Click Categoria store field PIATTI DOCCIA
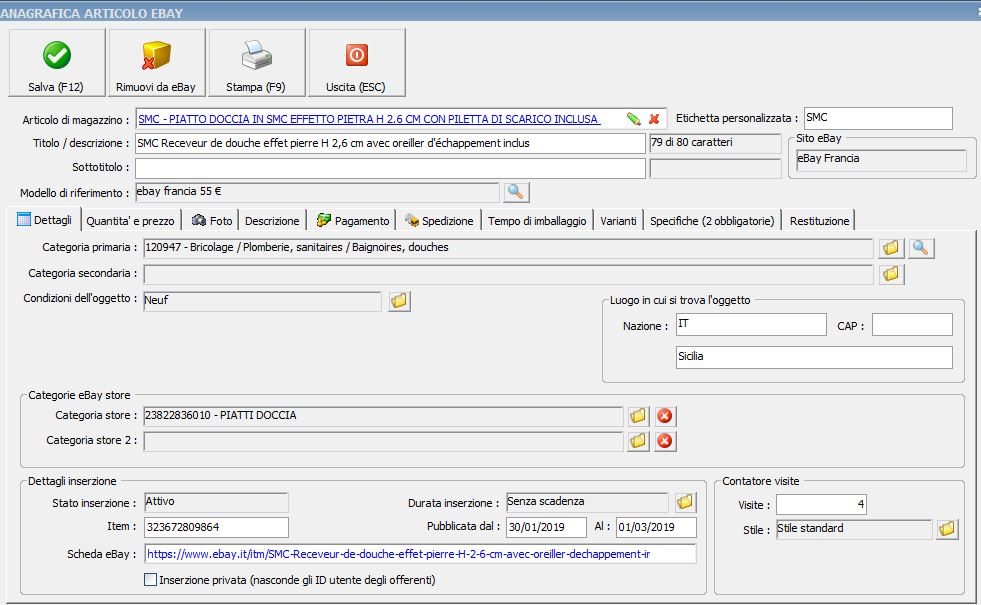Image resolution: width=981 pixels, height=605 pixels. tap(384, 416)
